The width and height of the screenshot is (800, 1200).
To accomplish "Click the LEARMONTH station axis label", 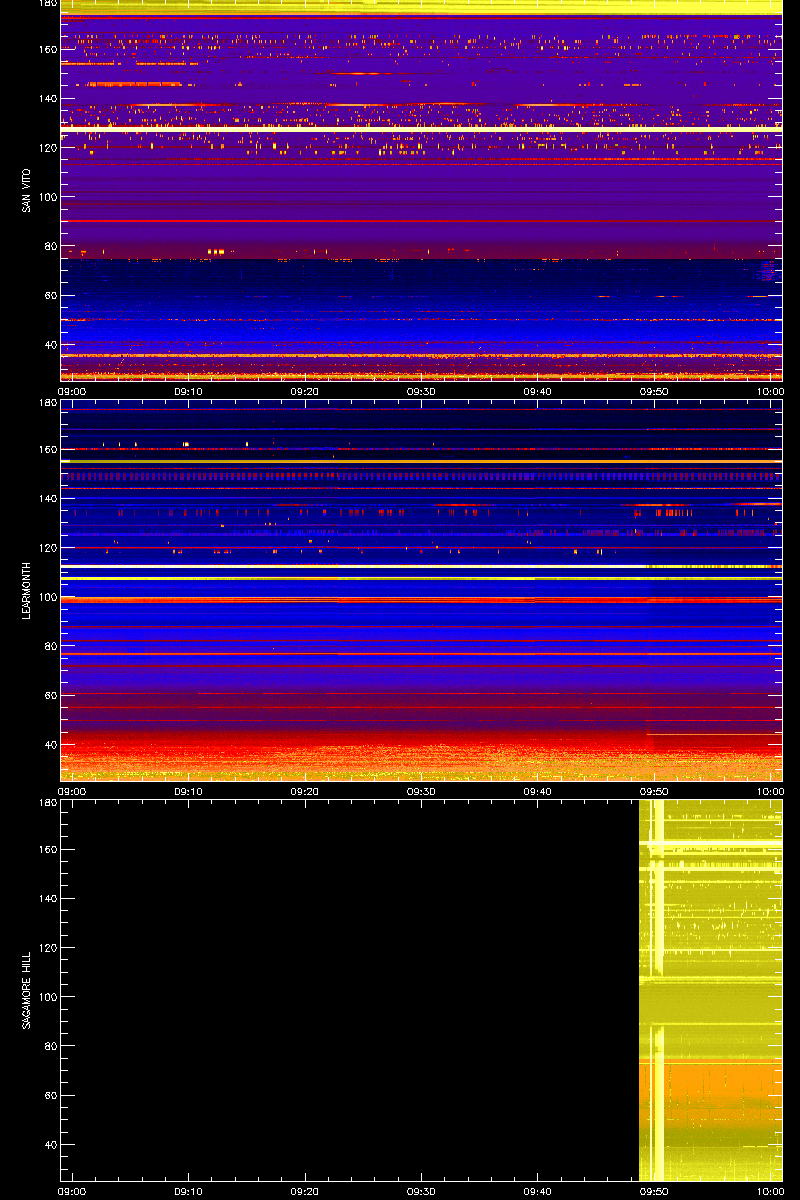I will point(26,590).
